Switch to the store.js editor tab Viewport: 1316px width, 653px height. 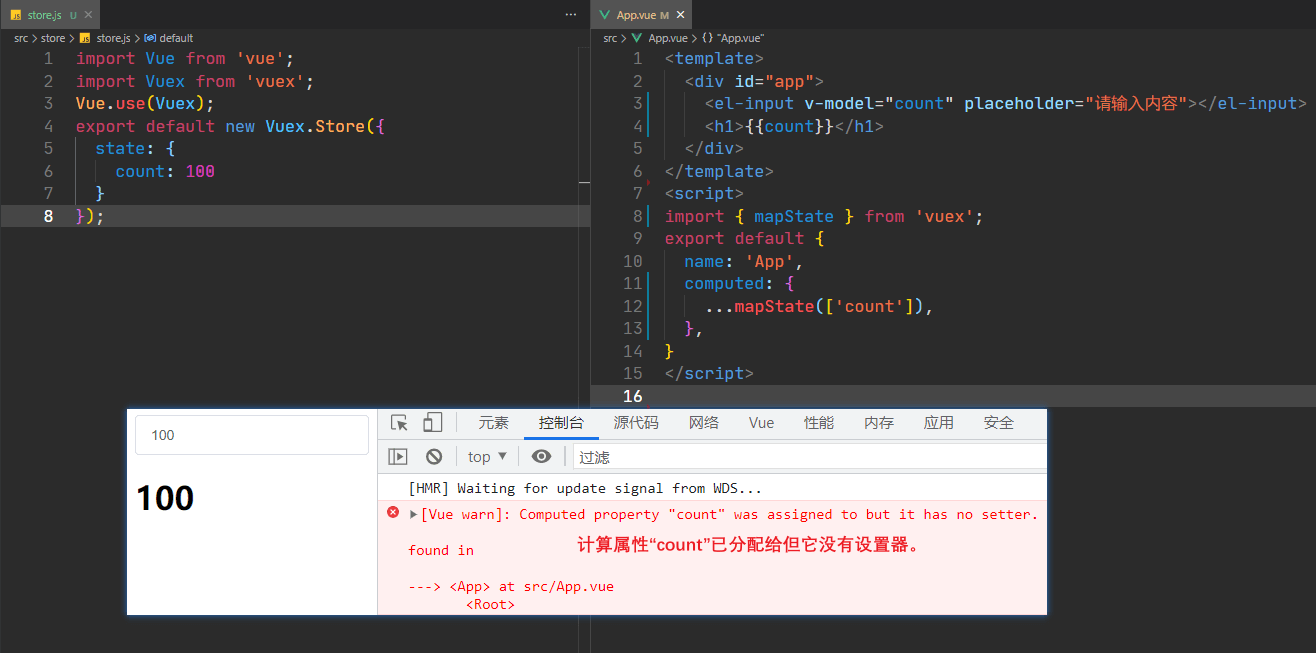[x=49, y=15]
